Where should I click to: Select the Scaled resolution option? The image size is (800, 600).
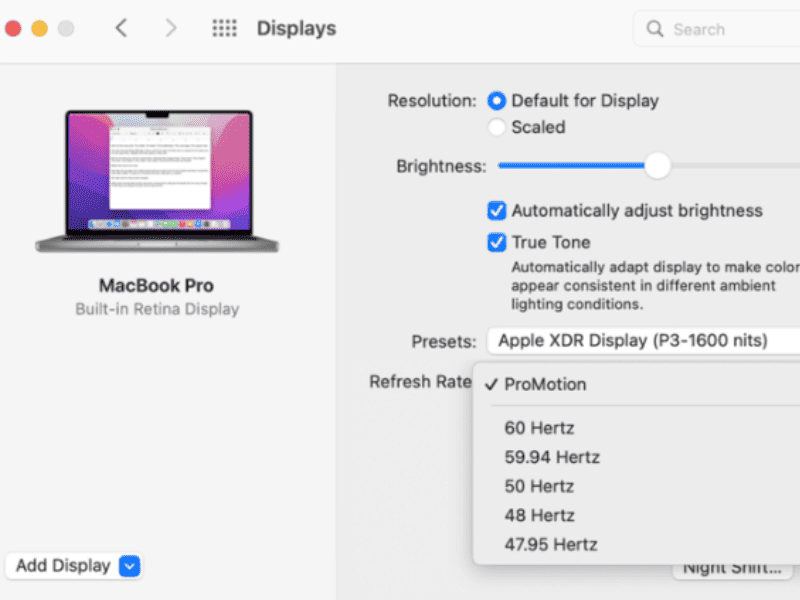496,127
